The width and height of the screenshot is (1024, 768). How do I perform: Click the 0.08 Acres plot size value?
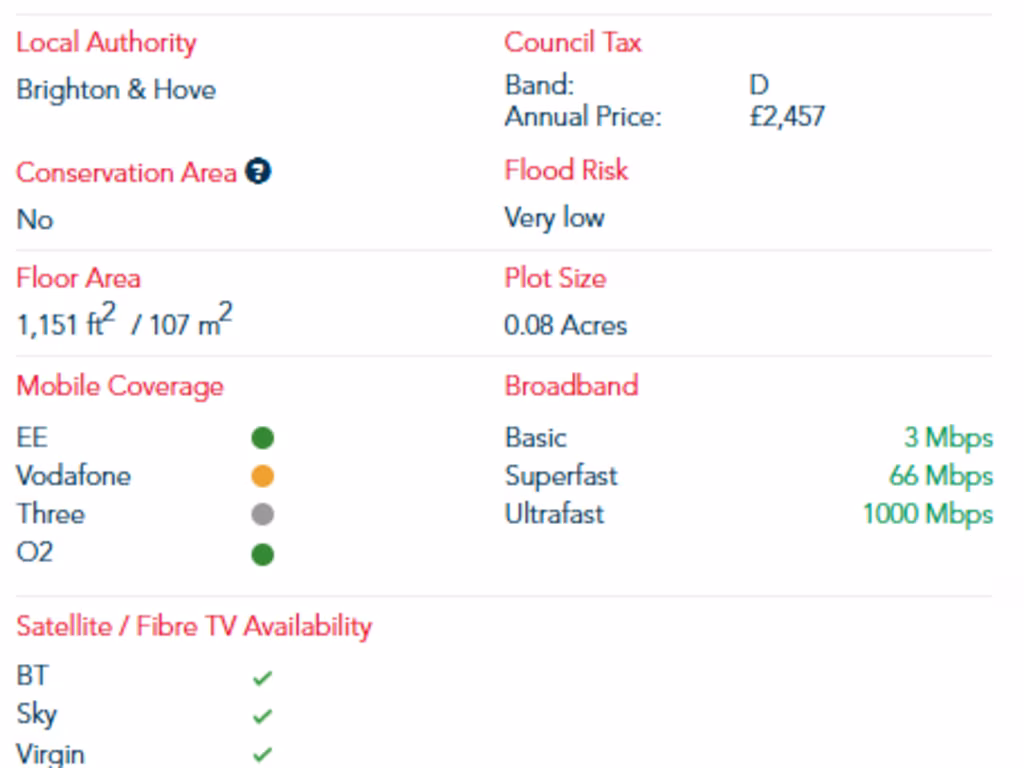click(x=566, y=326)
